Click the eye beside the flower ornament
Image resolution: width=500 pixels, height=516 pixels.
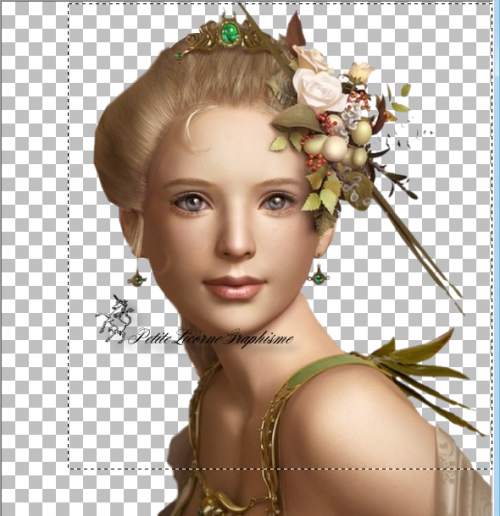(x=276, y=201)
